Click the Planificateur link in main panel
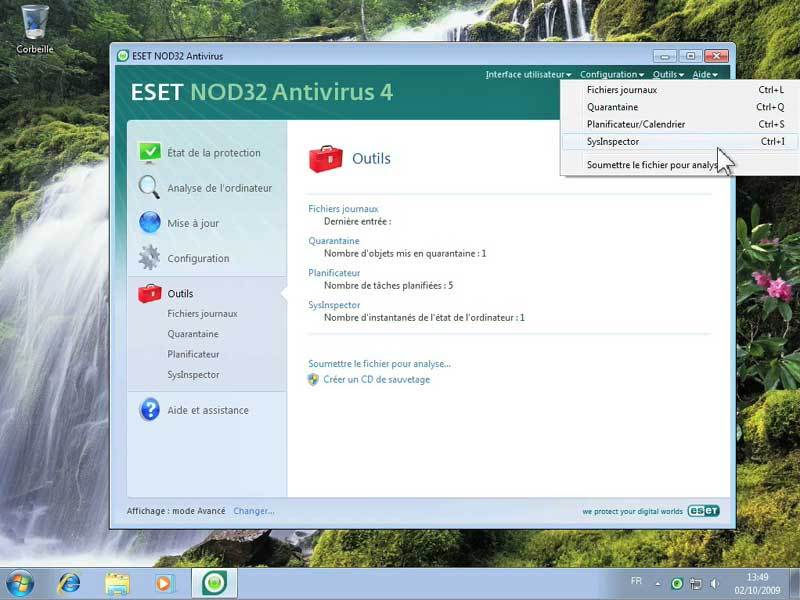The width and height of the screenshot is (800, 600). [x=334, y=273]
